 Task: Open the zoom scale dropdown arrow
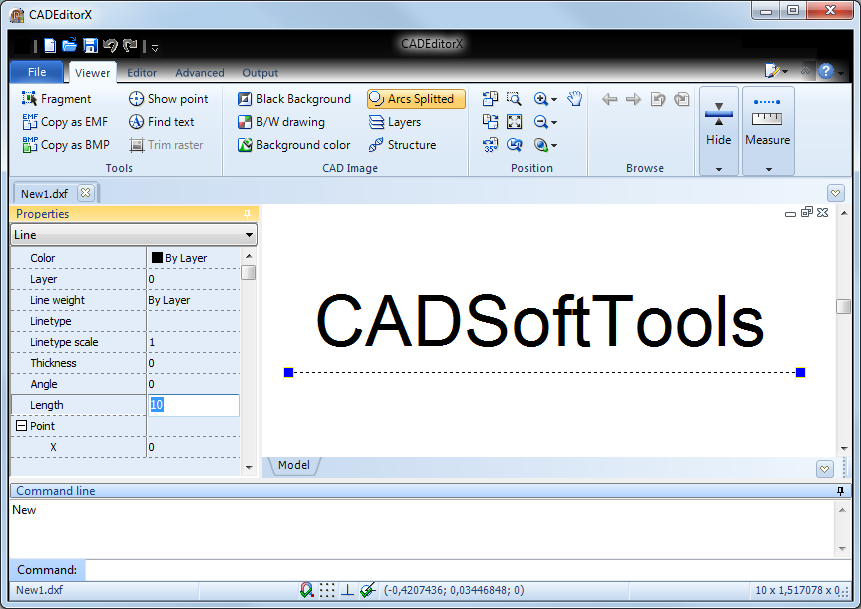[554, 146]
